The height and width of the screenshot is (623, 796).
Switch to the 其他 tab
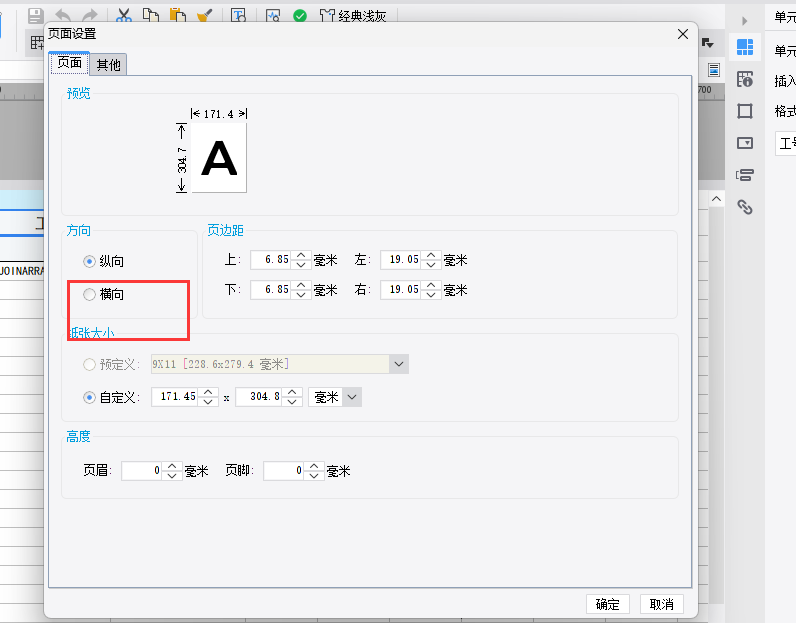point(108,64)
